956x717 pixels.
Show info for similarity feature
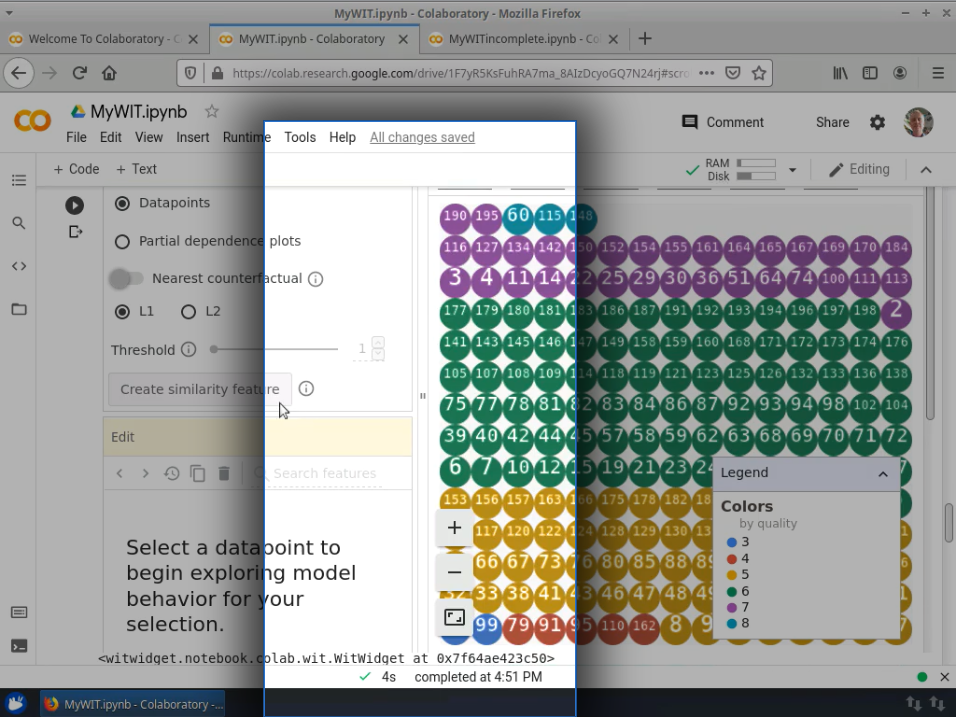point(306,388)
